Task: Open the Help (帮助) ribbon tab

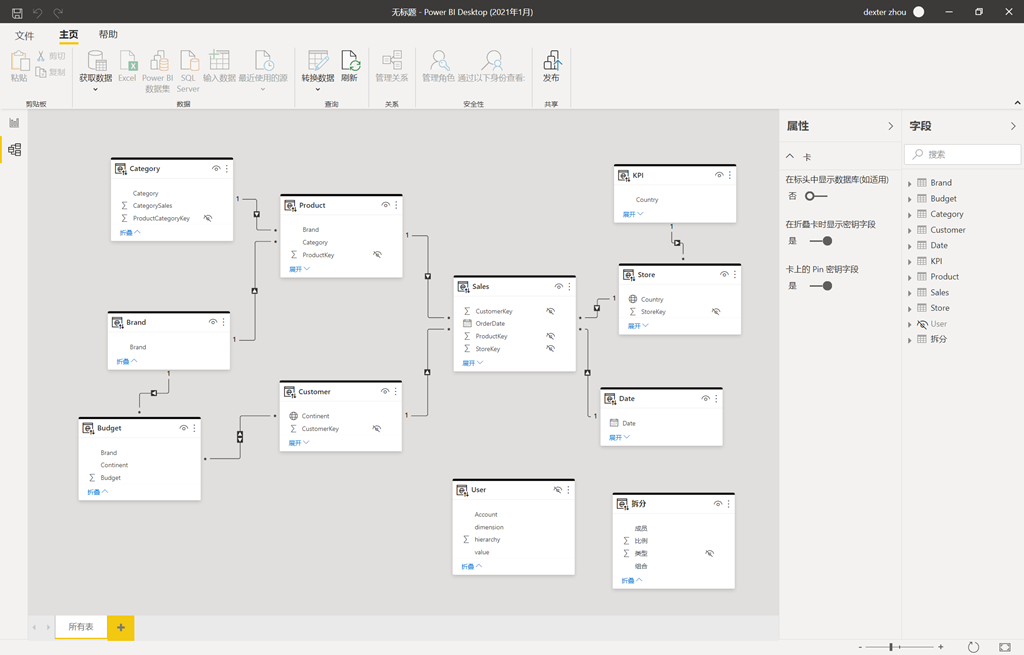Action: tap(108, 35)
